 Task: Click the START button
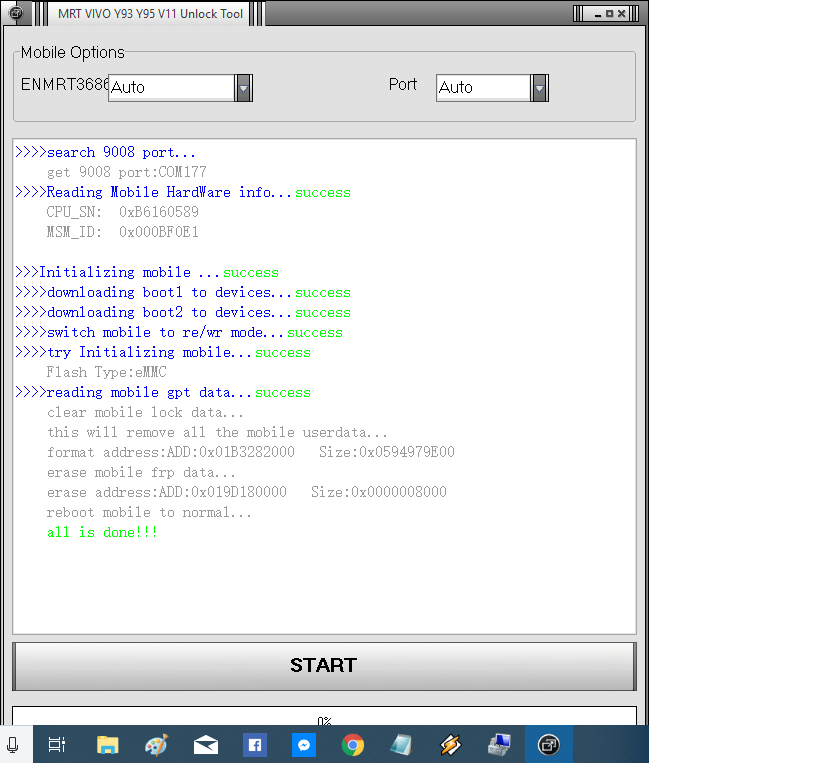324,666
